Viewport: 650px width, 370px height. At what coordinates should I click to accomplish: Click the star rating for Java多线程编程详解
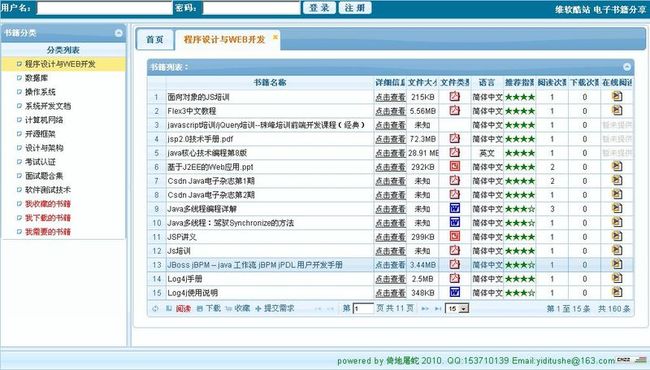[x=519, y=209]
